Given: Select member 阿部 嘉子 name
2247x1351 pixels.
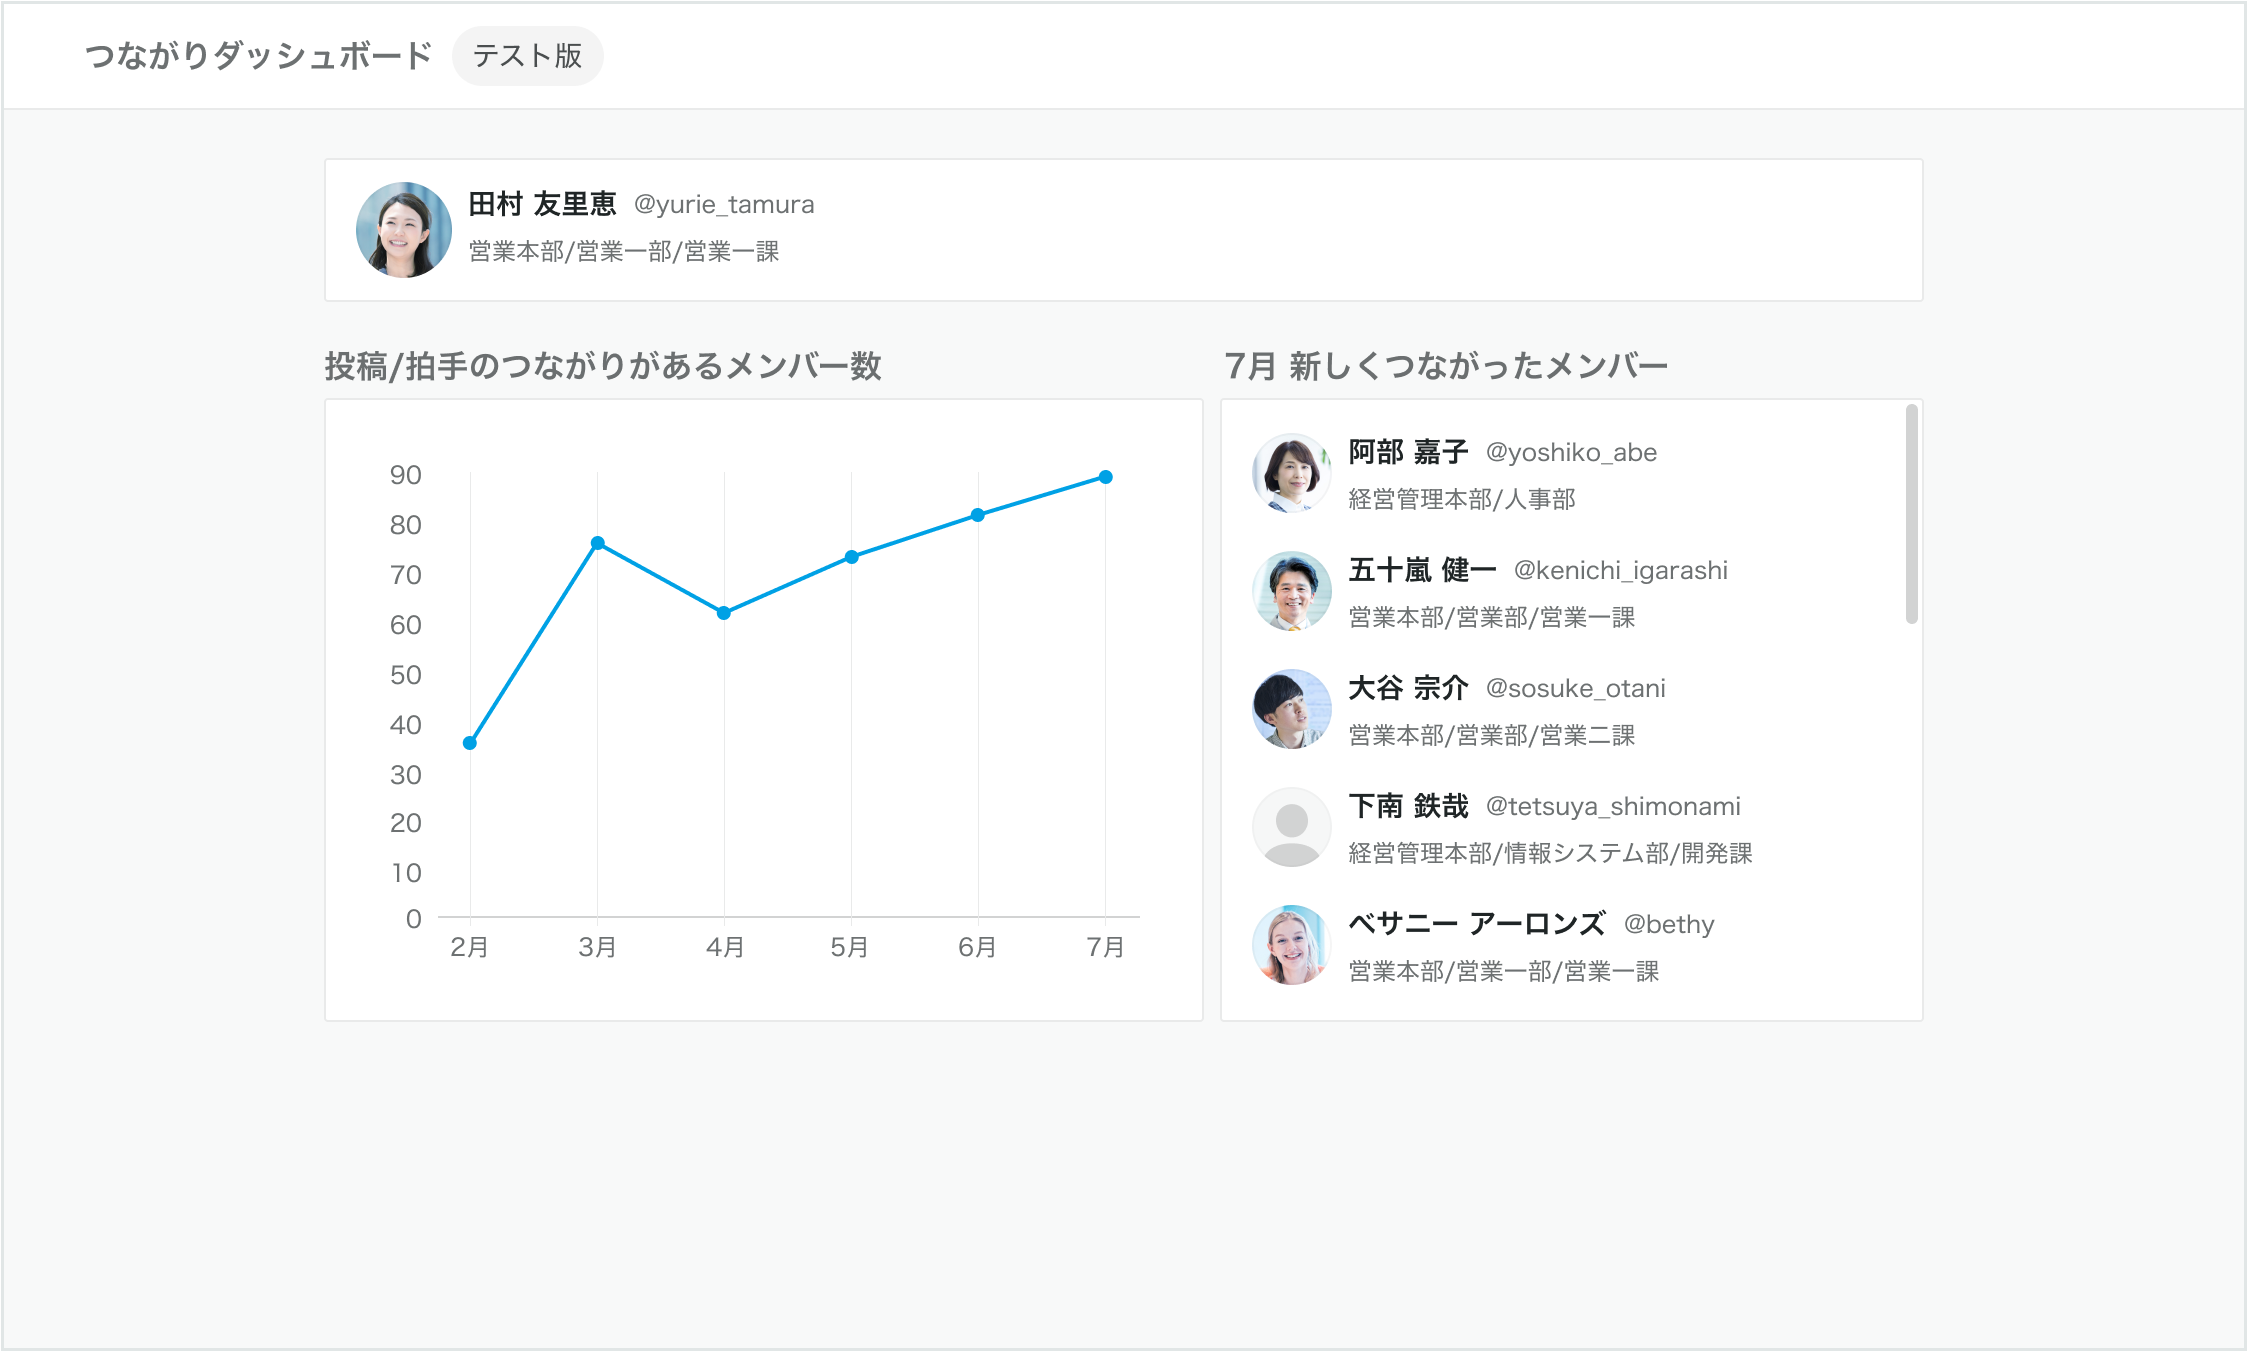Looking at the screenshot, I should (1408, 452).
